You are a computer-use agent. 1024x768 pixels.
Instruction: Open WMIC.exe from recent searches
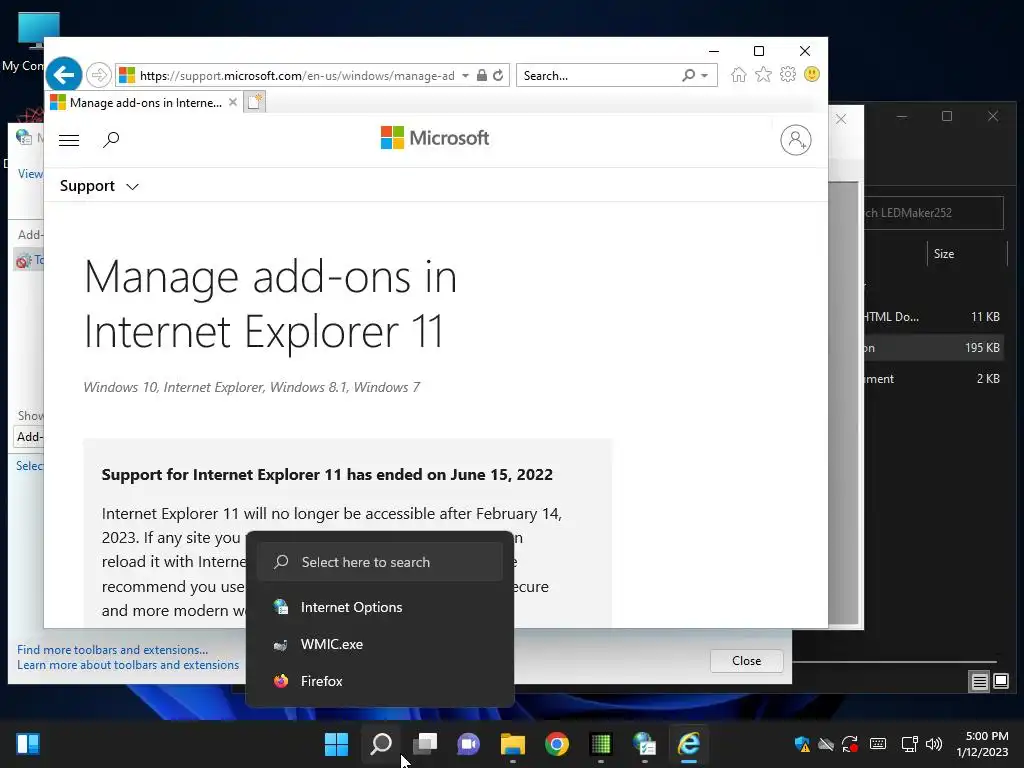380,645
